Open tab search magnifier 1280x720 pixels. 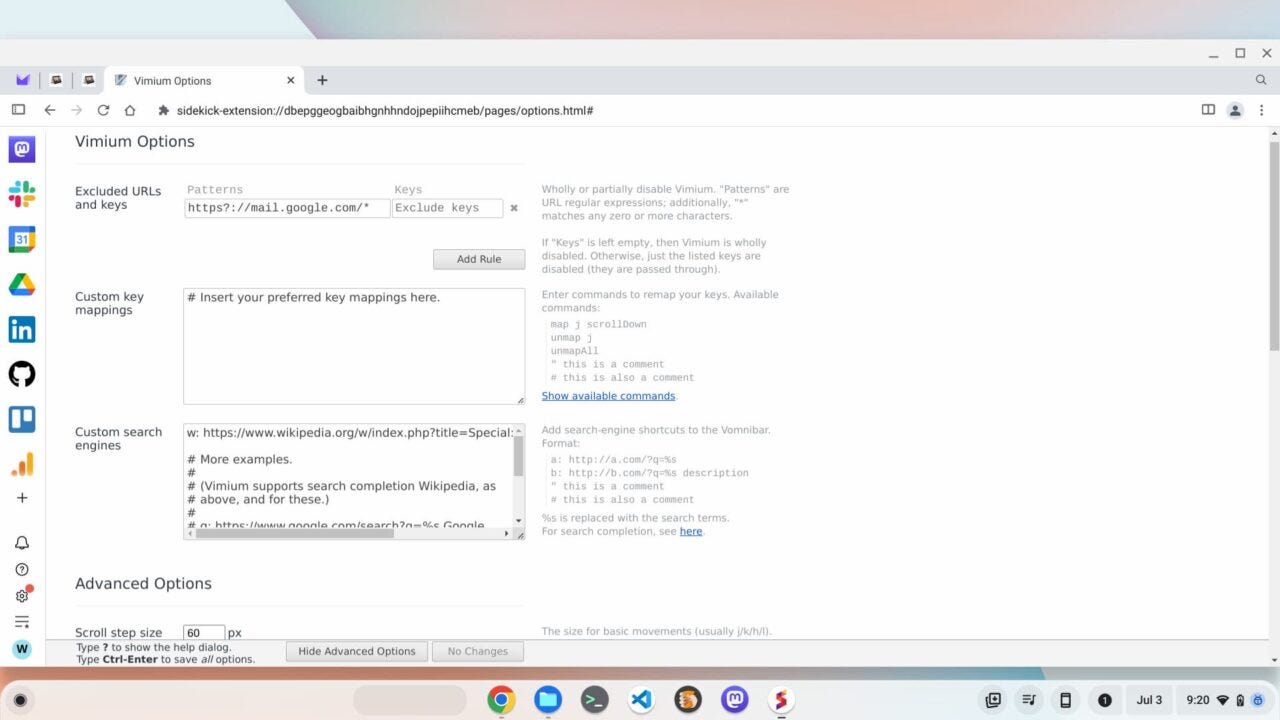pyautogui.click(x=1261, y=80)
